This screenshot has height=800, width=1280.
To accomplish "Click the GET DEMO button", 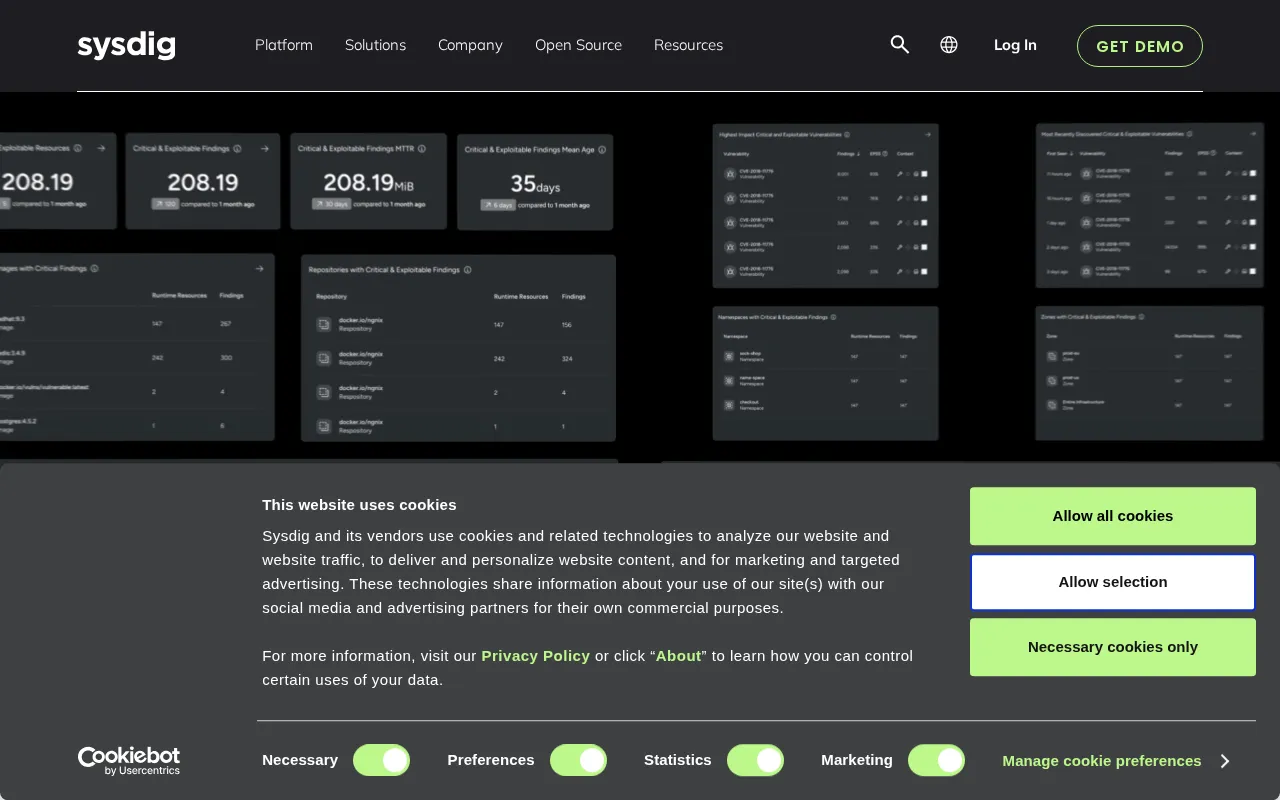I will tap(1140, 46).
